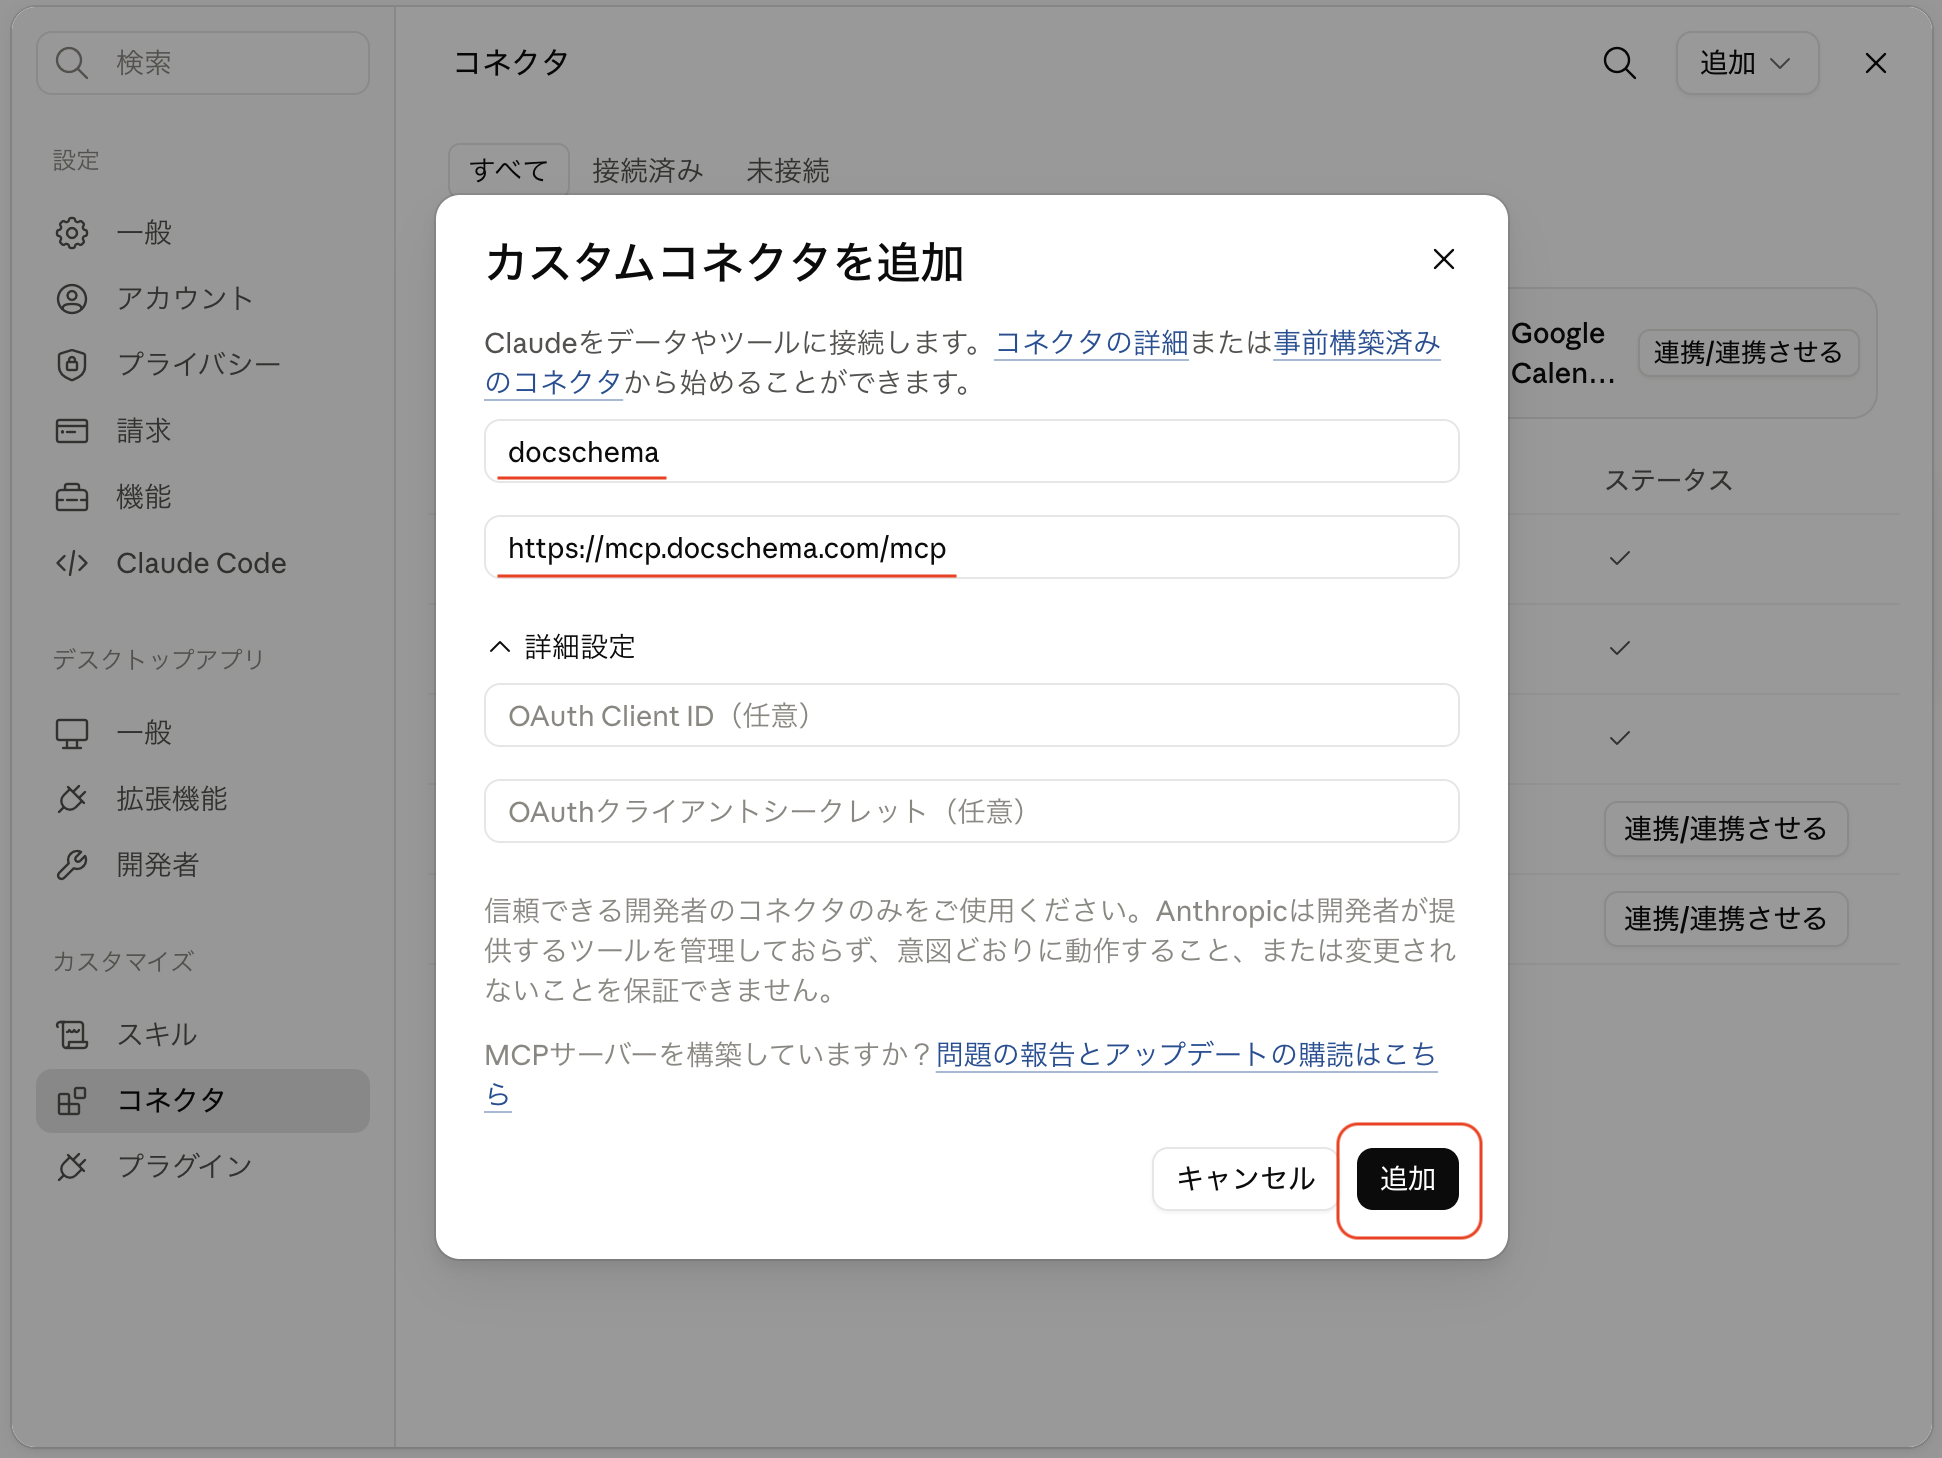
Task: Open the 事前構築済みのコネクタ link
Action: [1356, 343]
